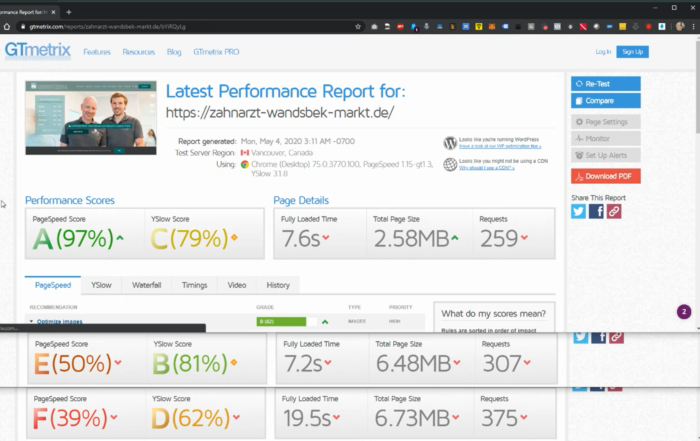The height and width of the screenshot is (441, 700).
Task: Click the WordPress logo icon
Action: click(450, 143)
